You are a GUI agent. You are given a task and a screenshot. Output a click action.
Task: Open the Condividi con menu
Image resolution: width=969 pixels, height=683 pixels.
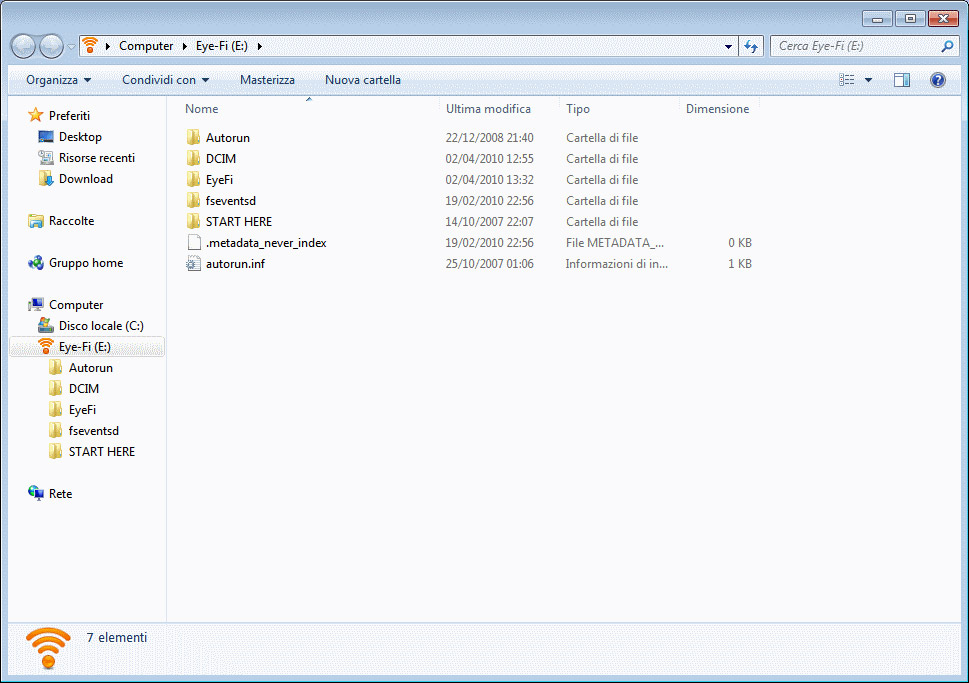[165, 80]
